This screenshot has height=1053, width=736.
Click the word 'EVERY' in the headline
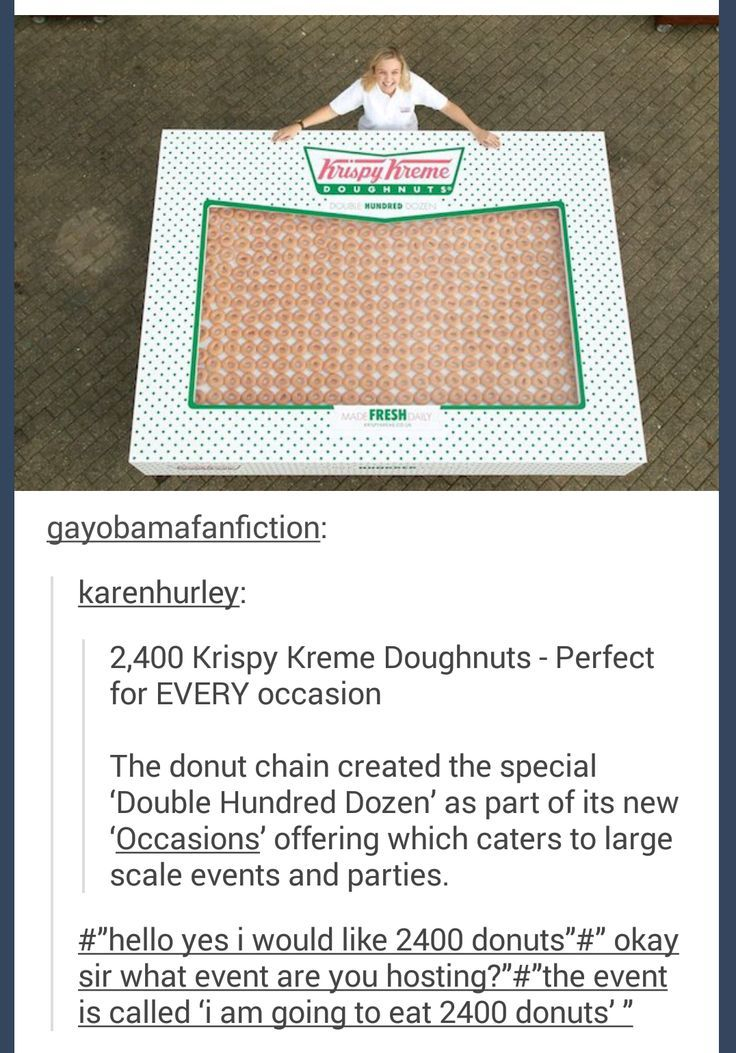pyautogui.click(x=202, y=694)
